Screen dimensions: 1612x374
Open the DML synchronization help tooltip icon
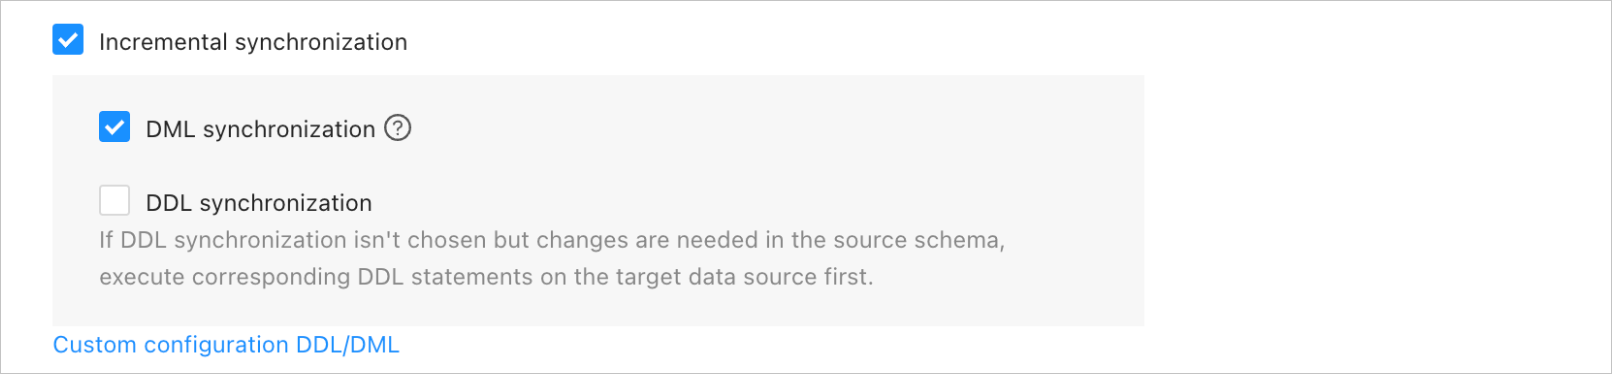pyautogui.click(x=398, y=128)
